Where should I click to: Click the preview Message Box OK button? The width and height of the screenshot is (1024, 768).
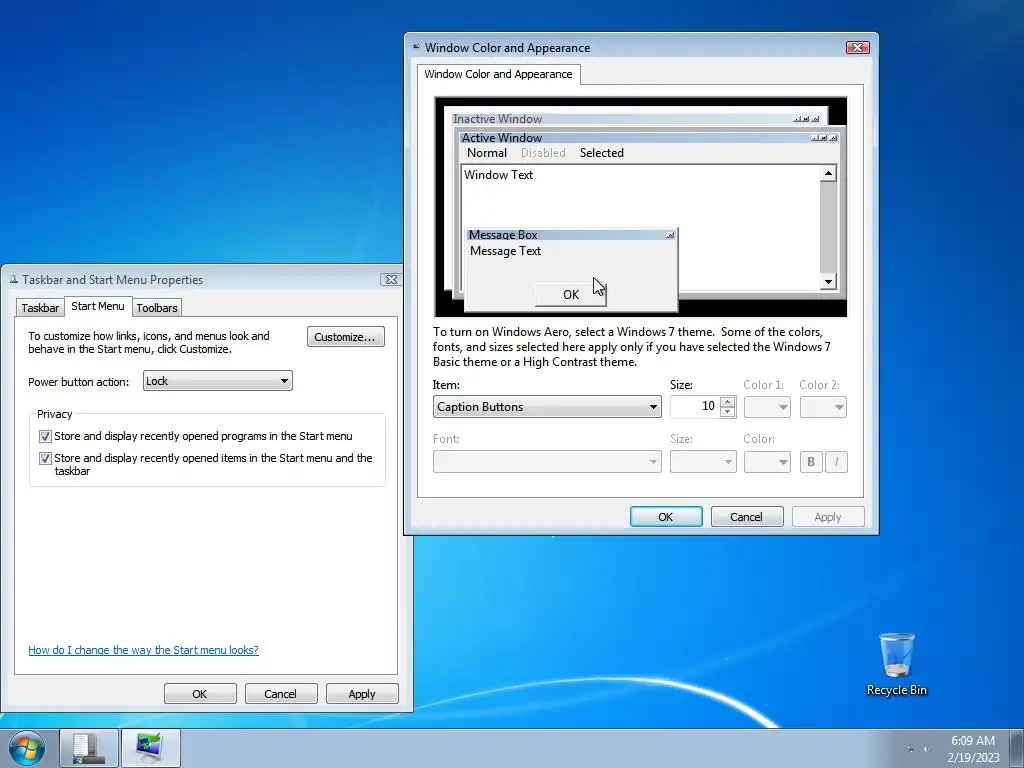pyautogui.click(x=570, y=295)
